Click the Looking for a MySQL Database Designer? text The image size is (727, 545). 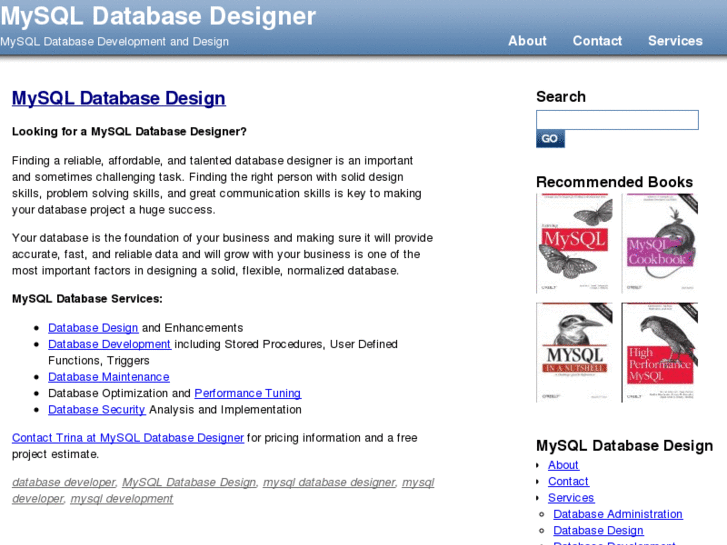(129, 132)
